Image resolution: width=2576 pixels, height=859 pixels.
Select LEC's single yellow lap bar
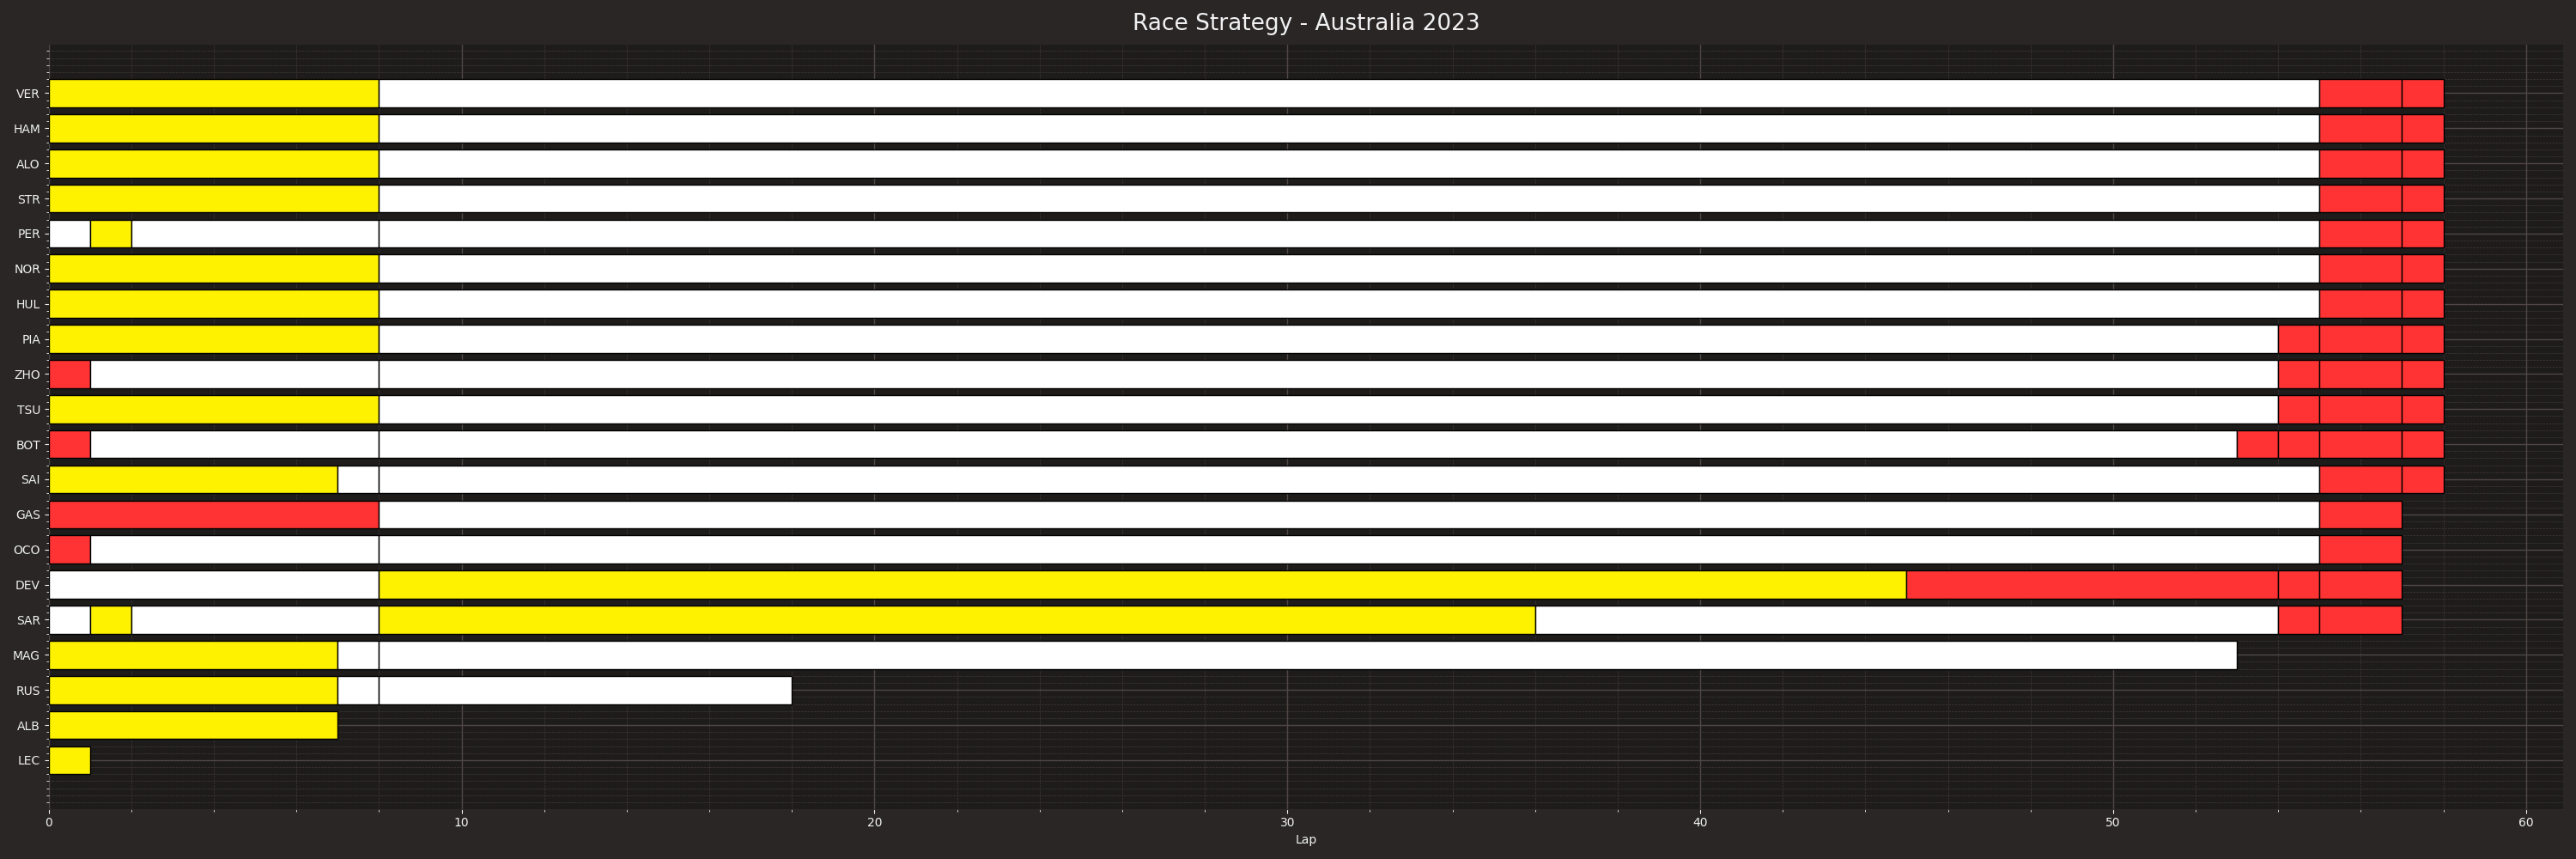[70, 761]
